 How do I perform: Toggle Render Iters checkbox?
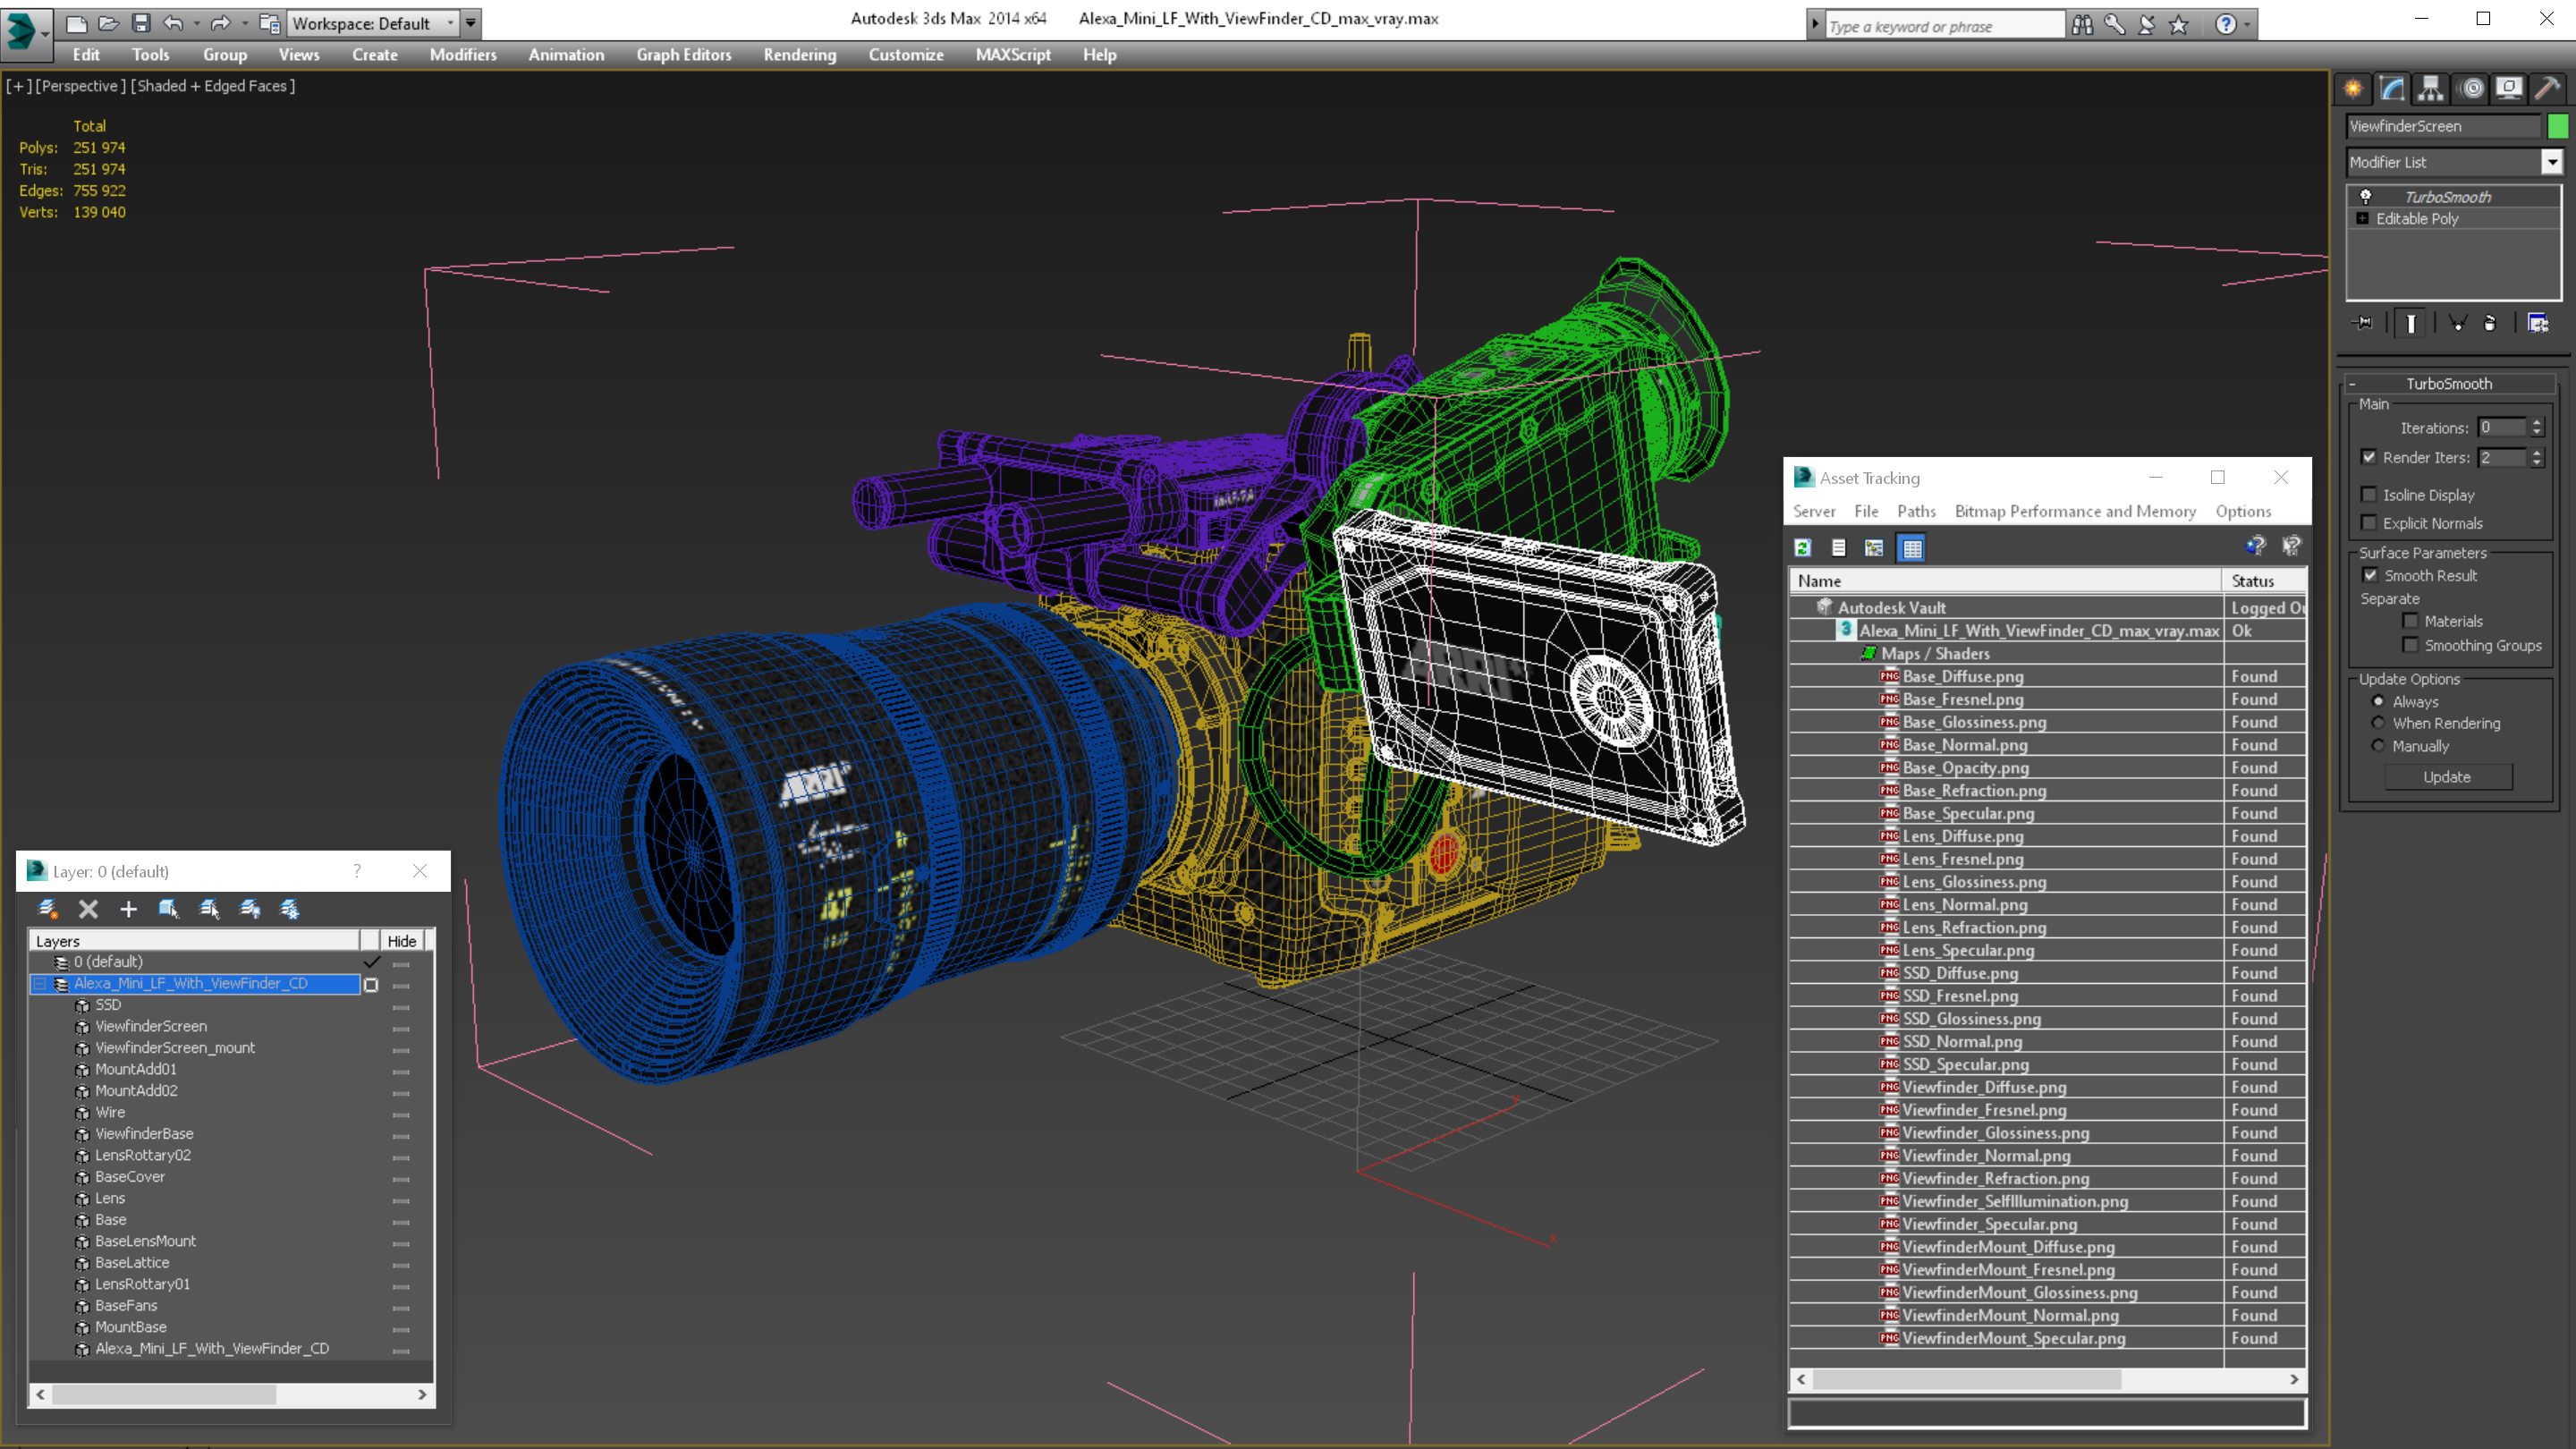2369,456
